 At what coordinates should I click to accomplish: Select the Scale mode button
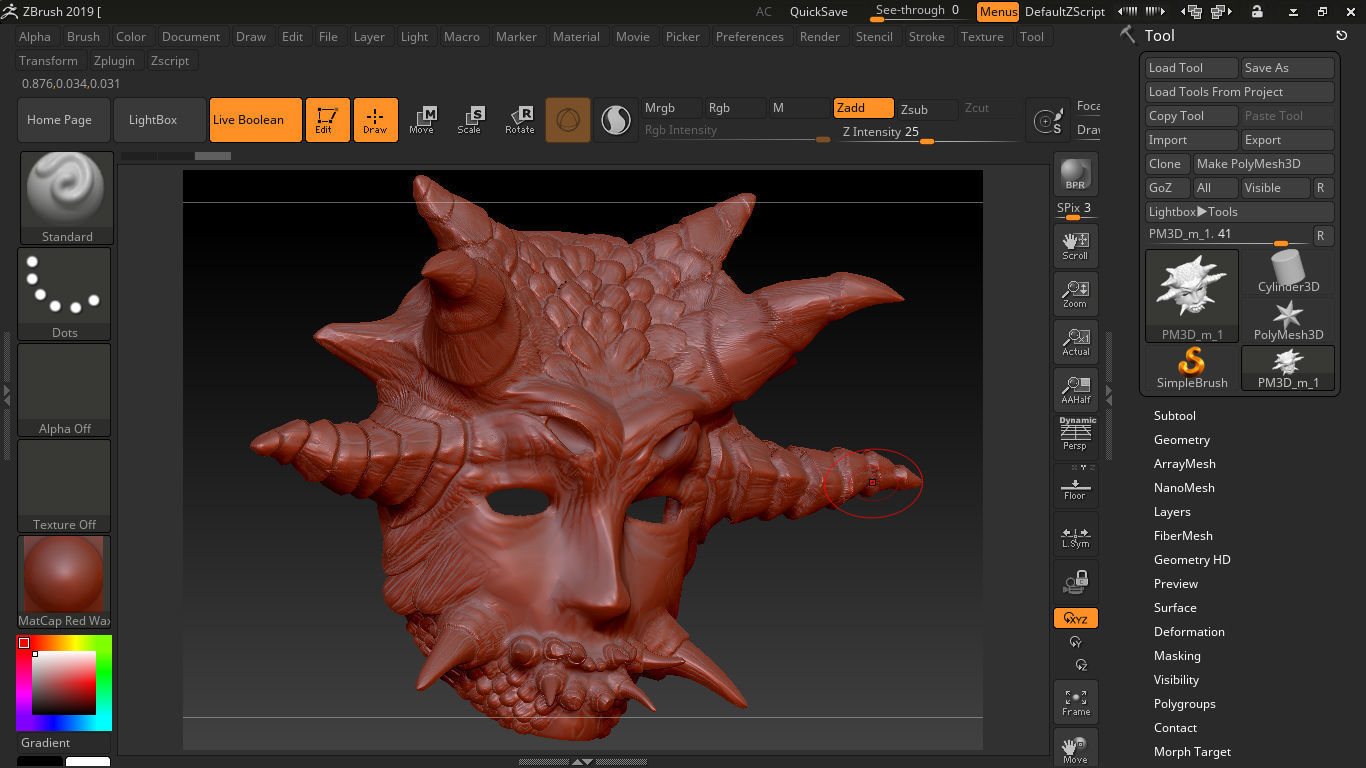coord(469,120)
